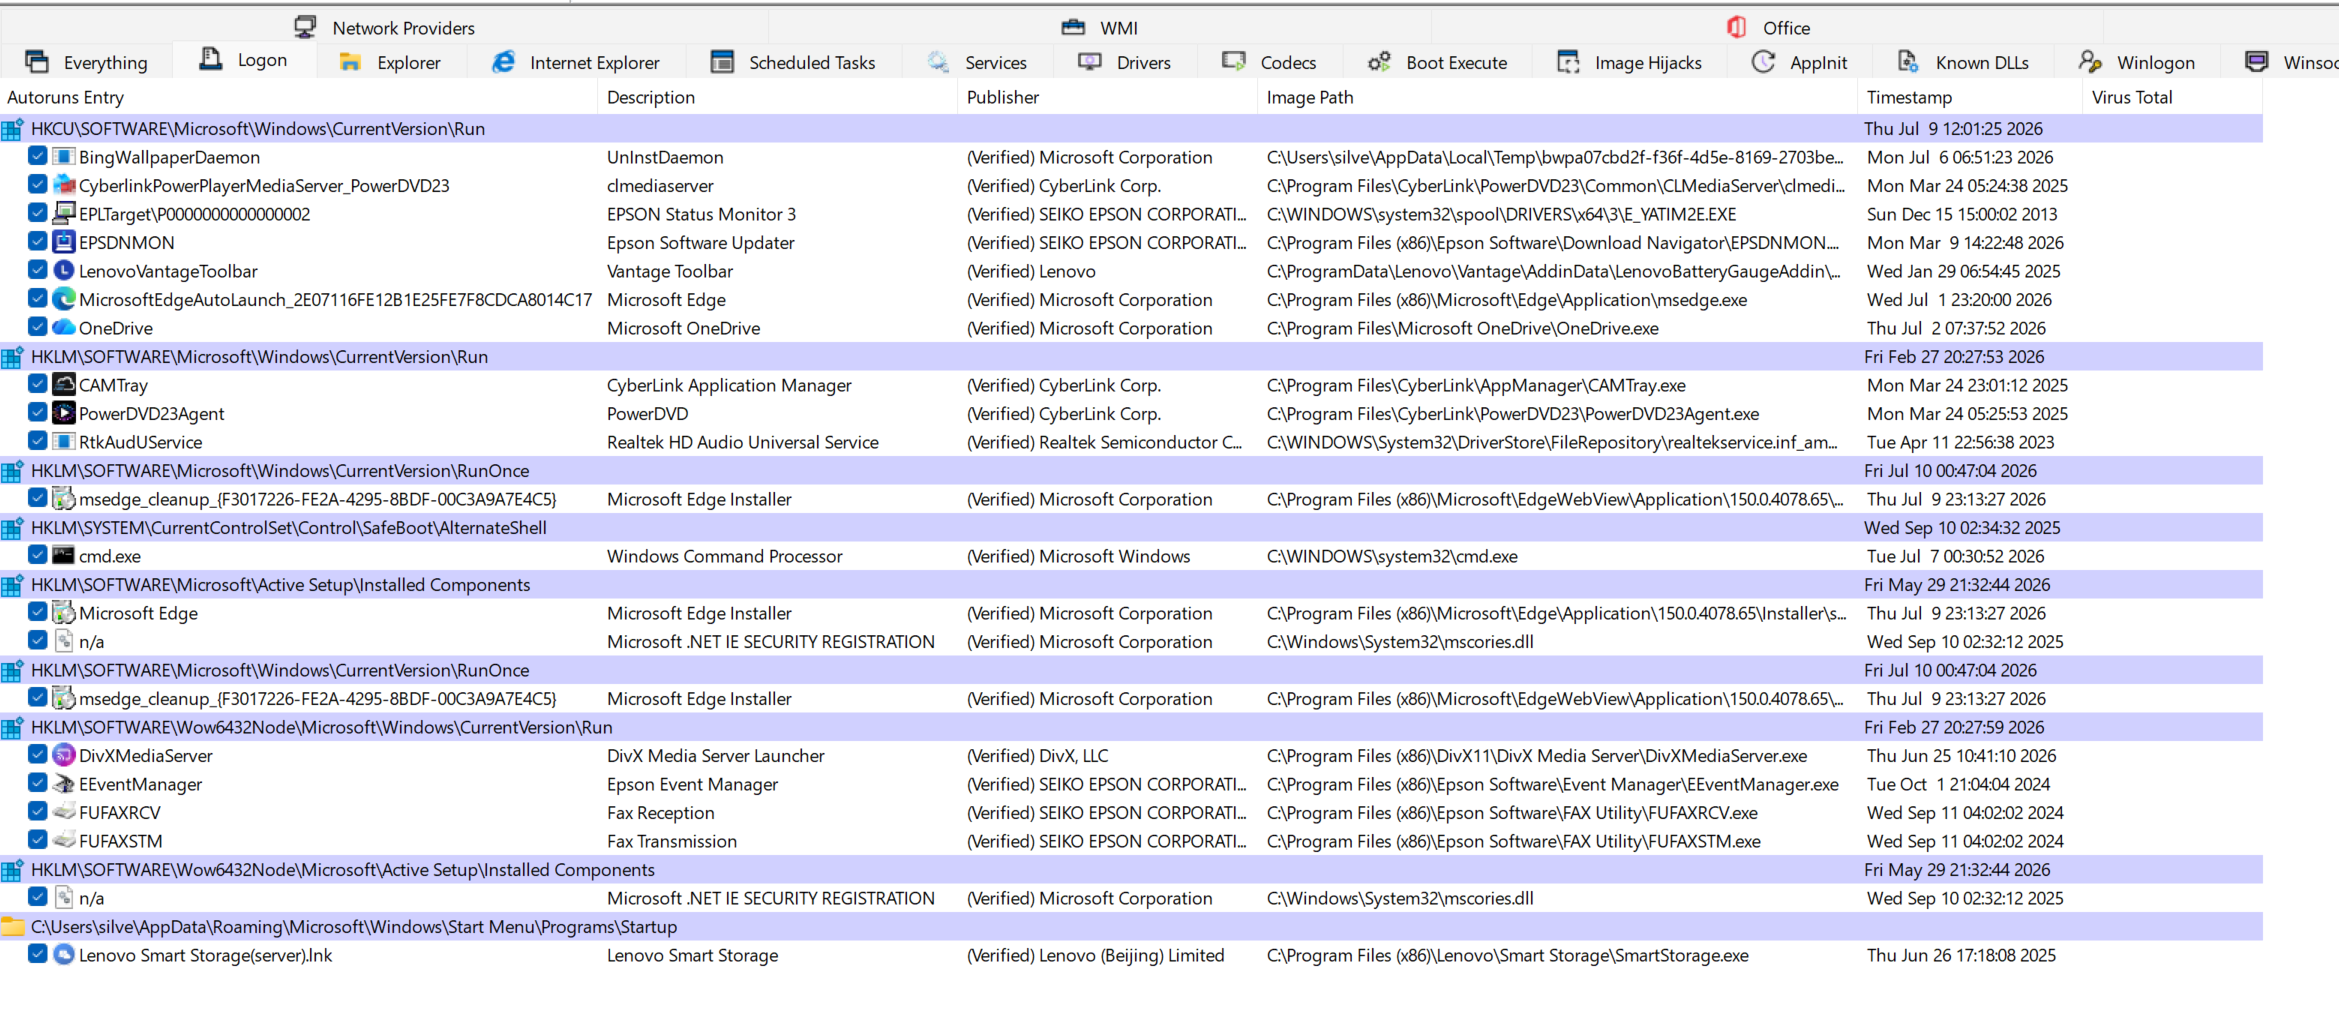Click the EPSDNMON updater icon
The height and width of the screenshot is (1015, 2339).
pyautogui.click(x=64, y=241)
